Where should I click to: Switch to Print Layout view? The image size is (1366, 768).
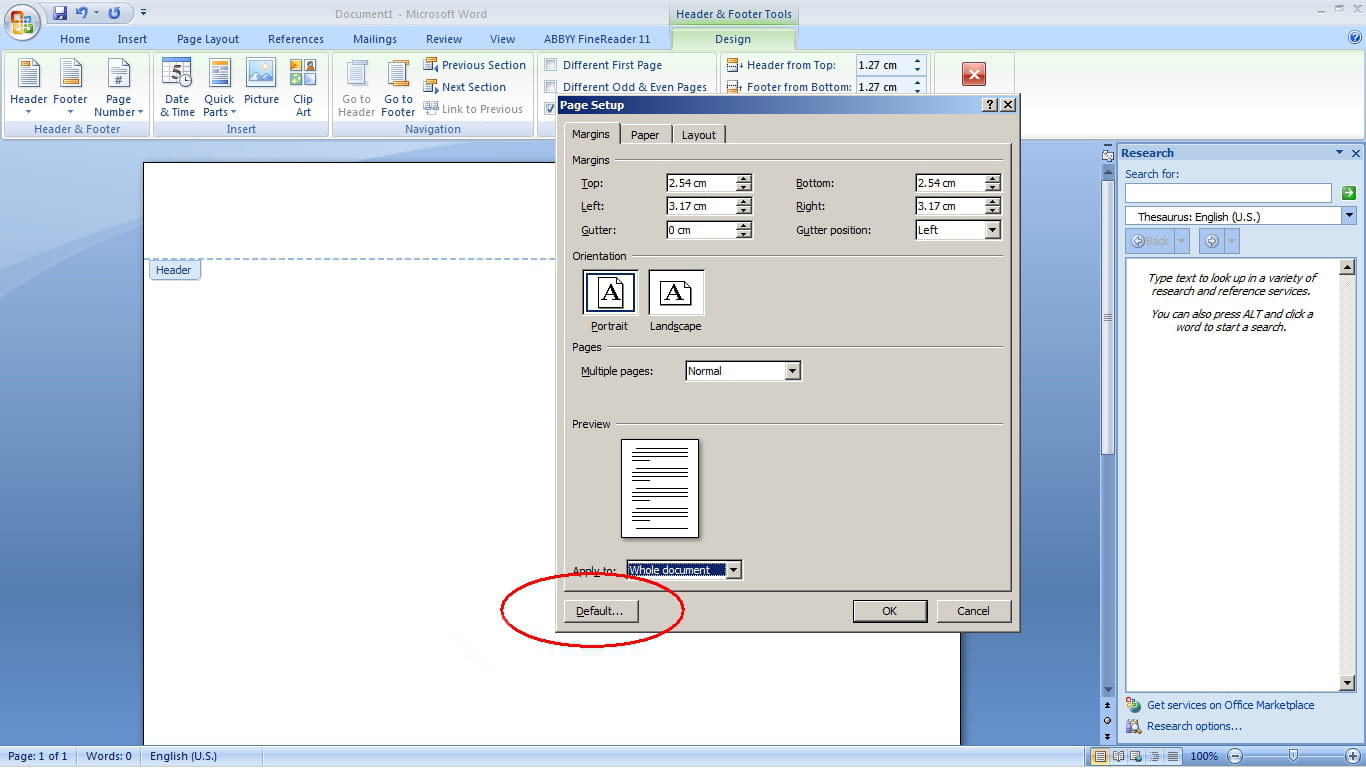pyautogui.click(x=1100, y=756)
